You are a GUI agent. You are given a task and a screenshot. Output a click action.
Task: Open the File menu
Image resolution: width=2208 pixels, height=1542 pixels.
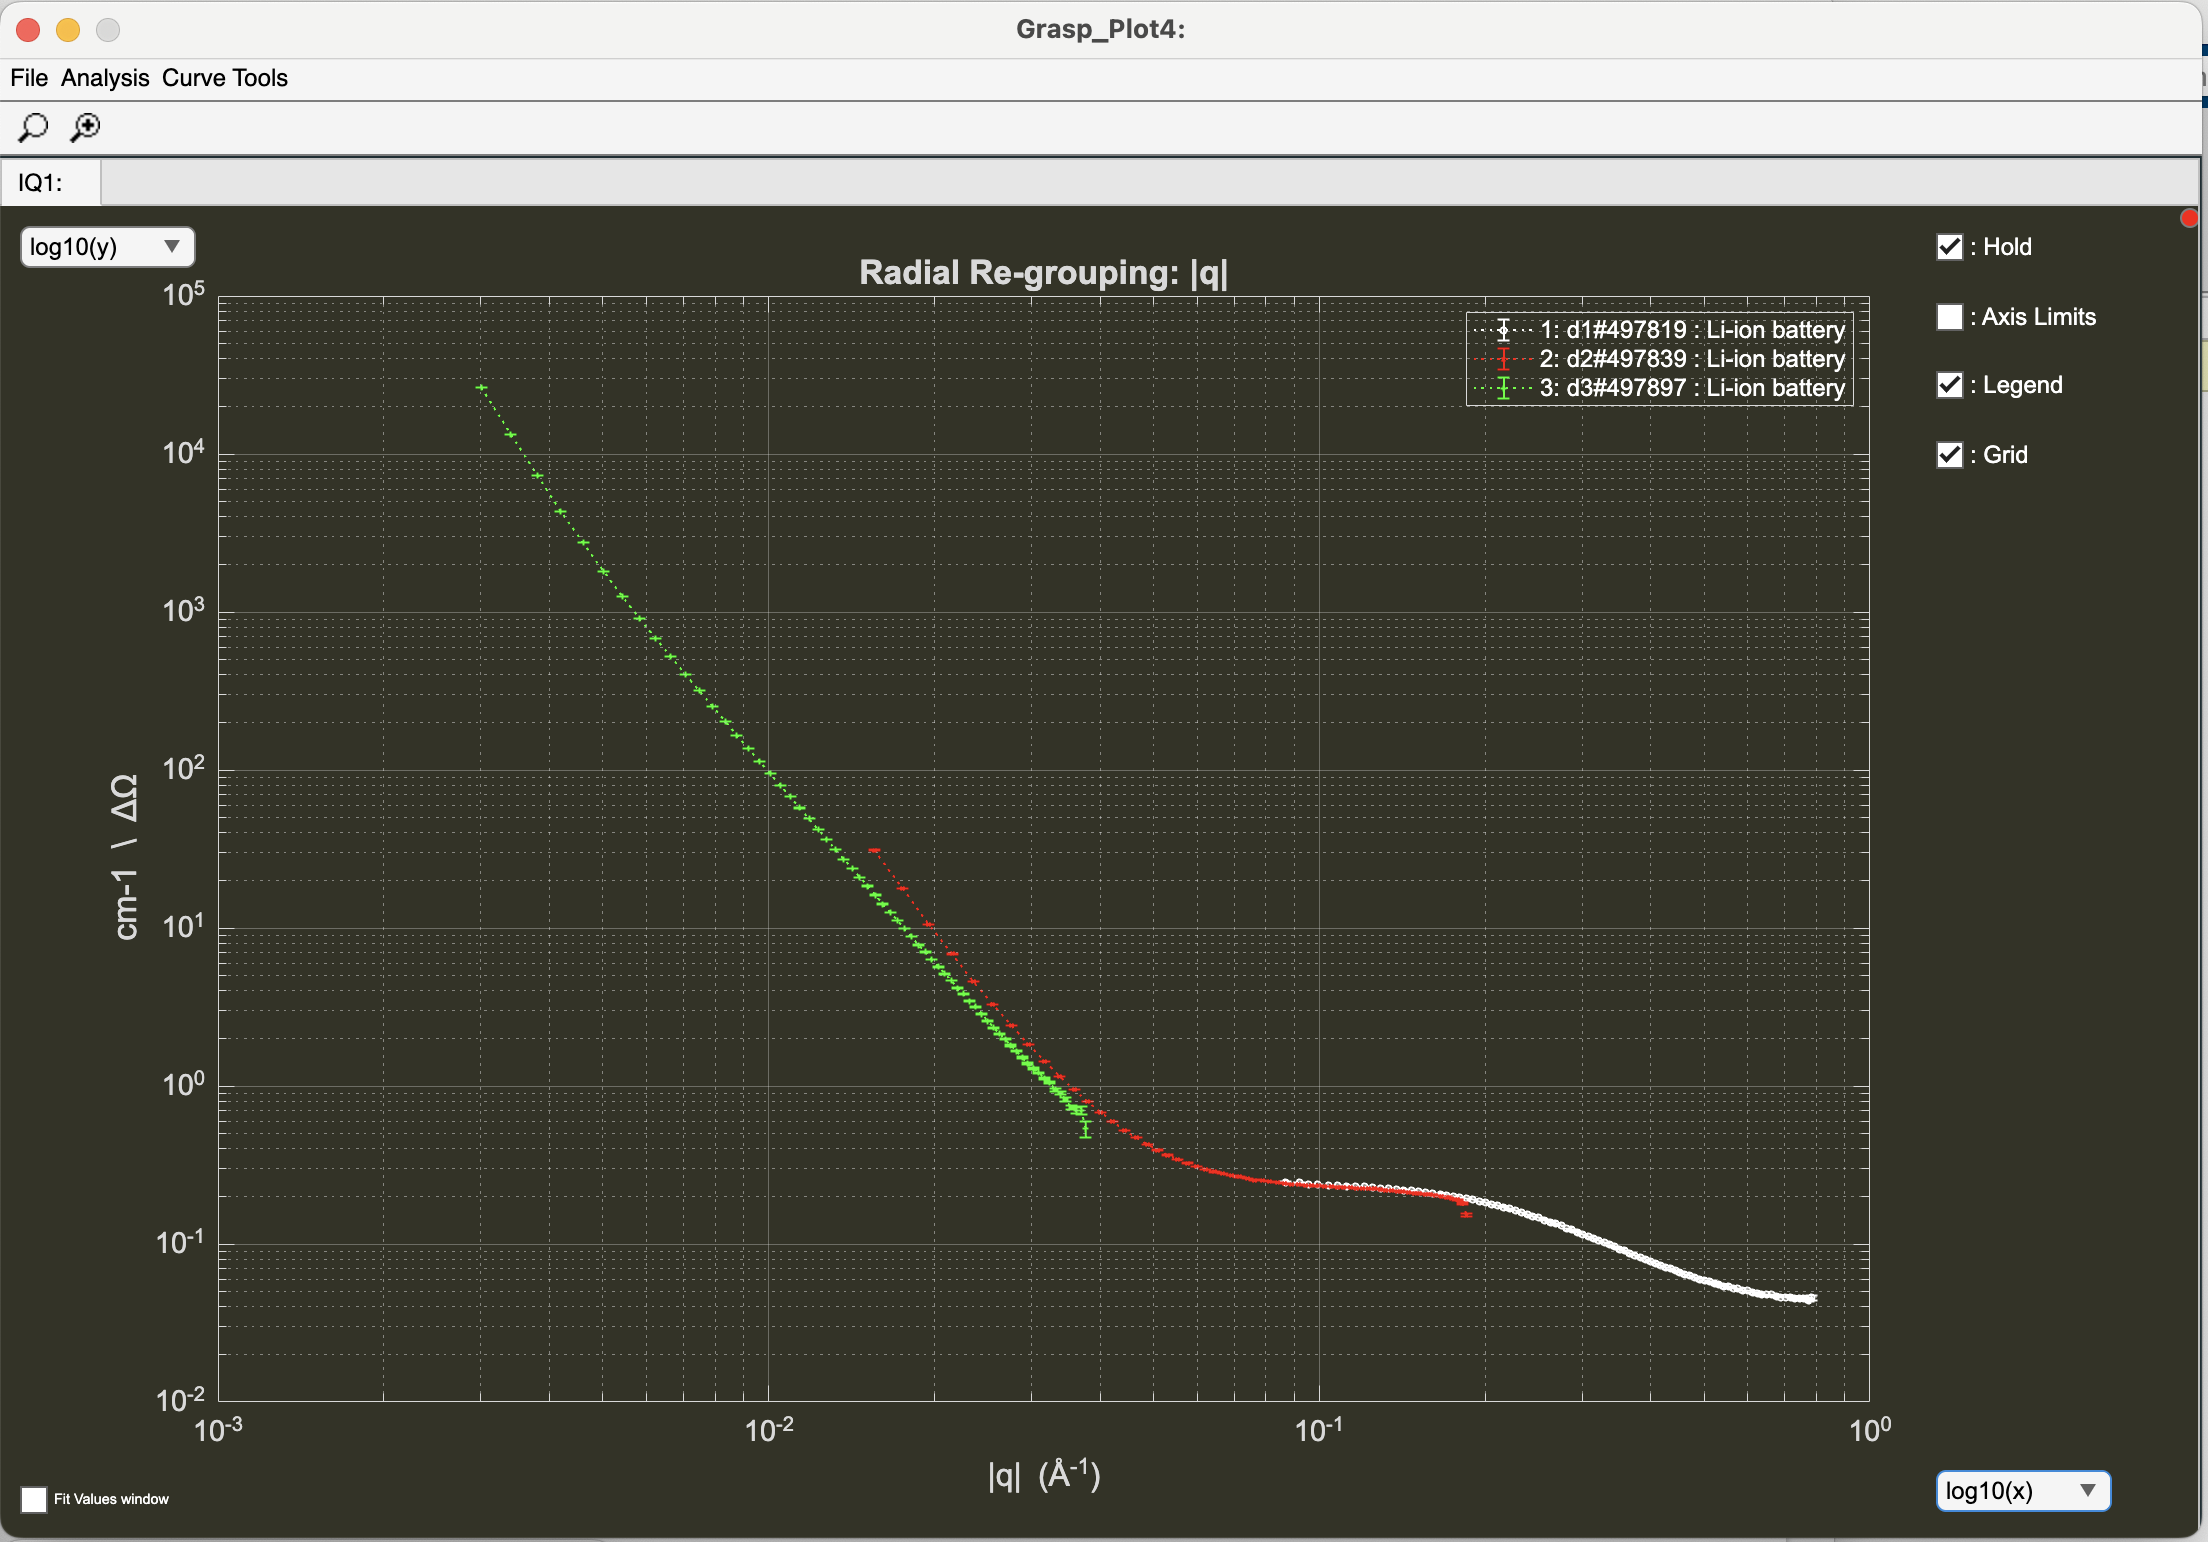29,78
